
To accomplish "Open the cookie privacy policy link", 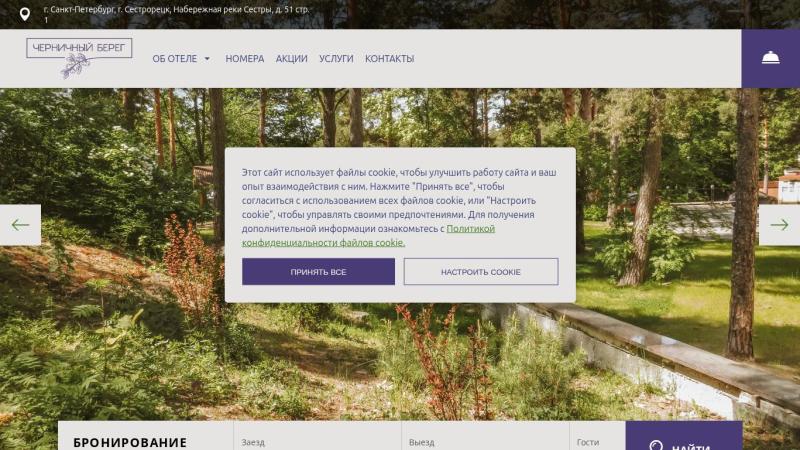I will [368, 236].
